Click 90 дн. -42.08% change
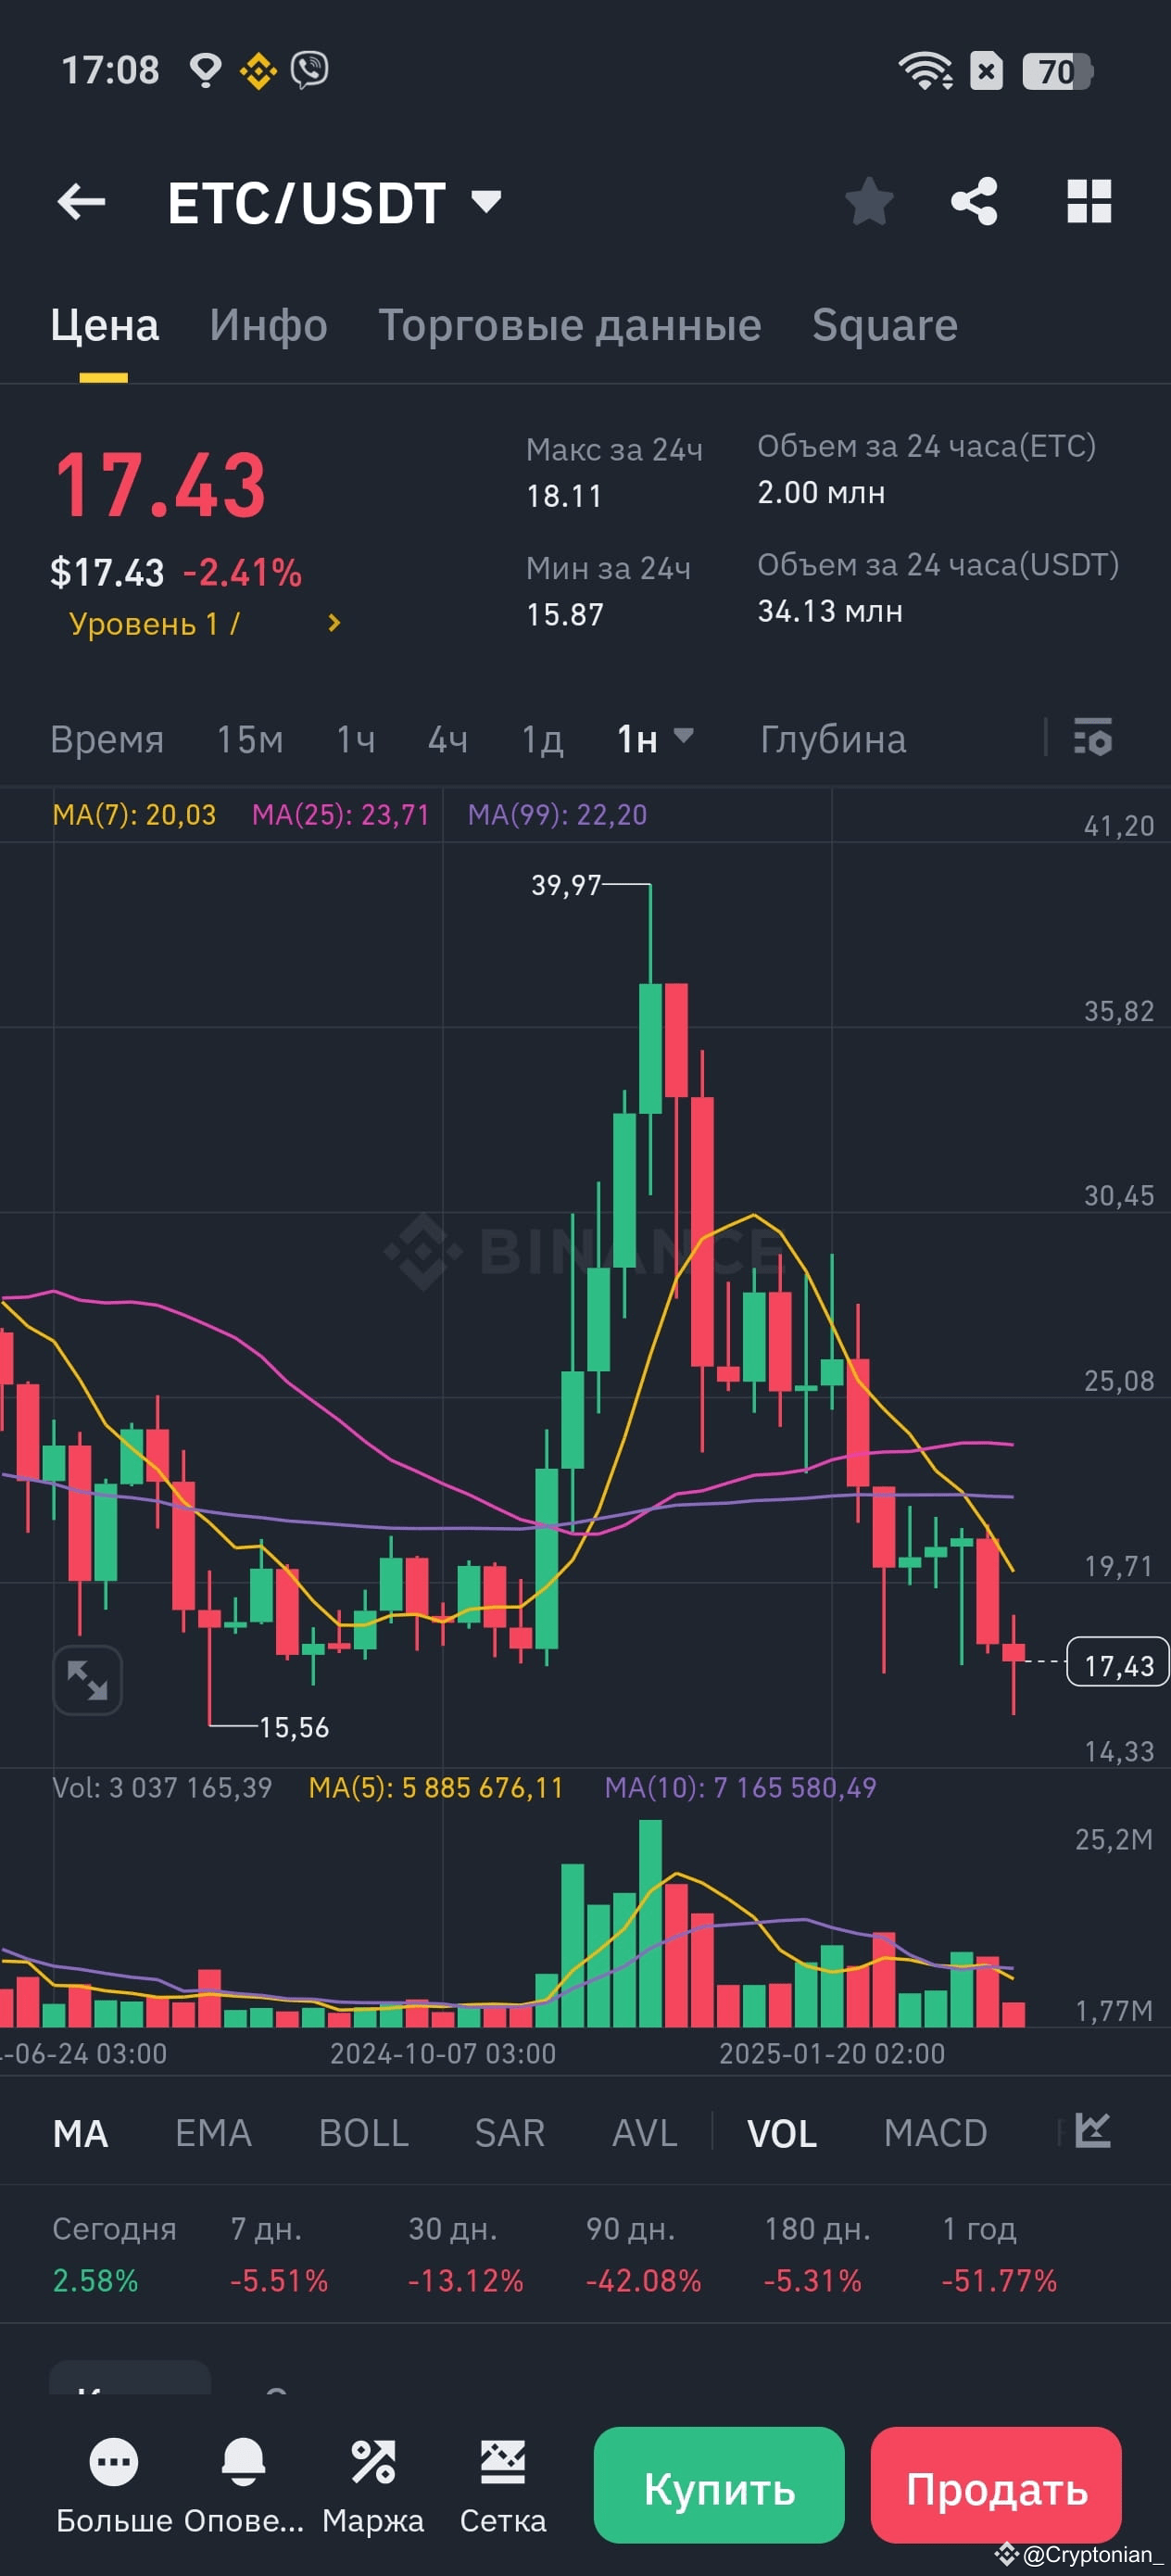The image size is (1171, 2576). click(643, 2254)
